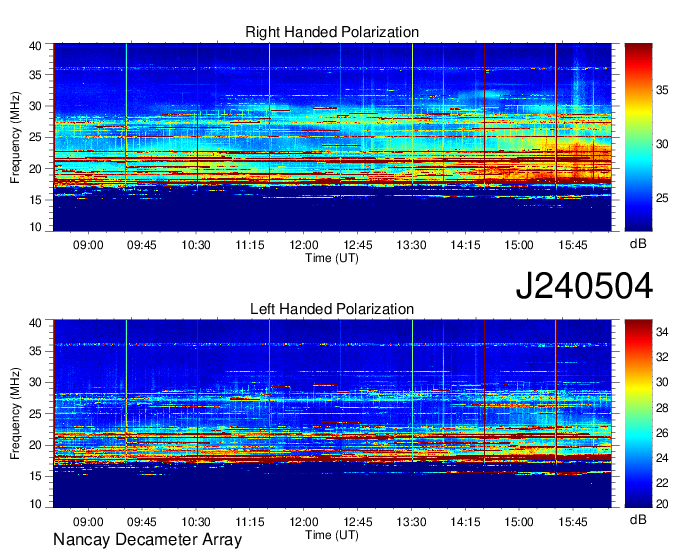This screenshot has width=680, height=552.
Task: Click 34 dB tick on bottom color bar
Action: [662, 332]
